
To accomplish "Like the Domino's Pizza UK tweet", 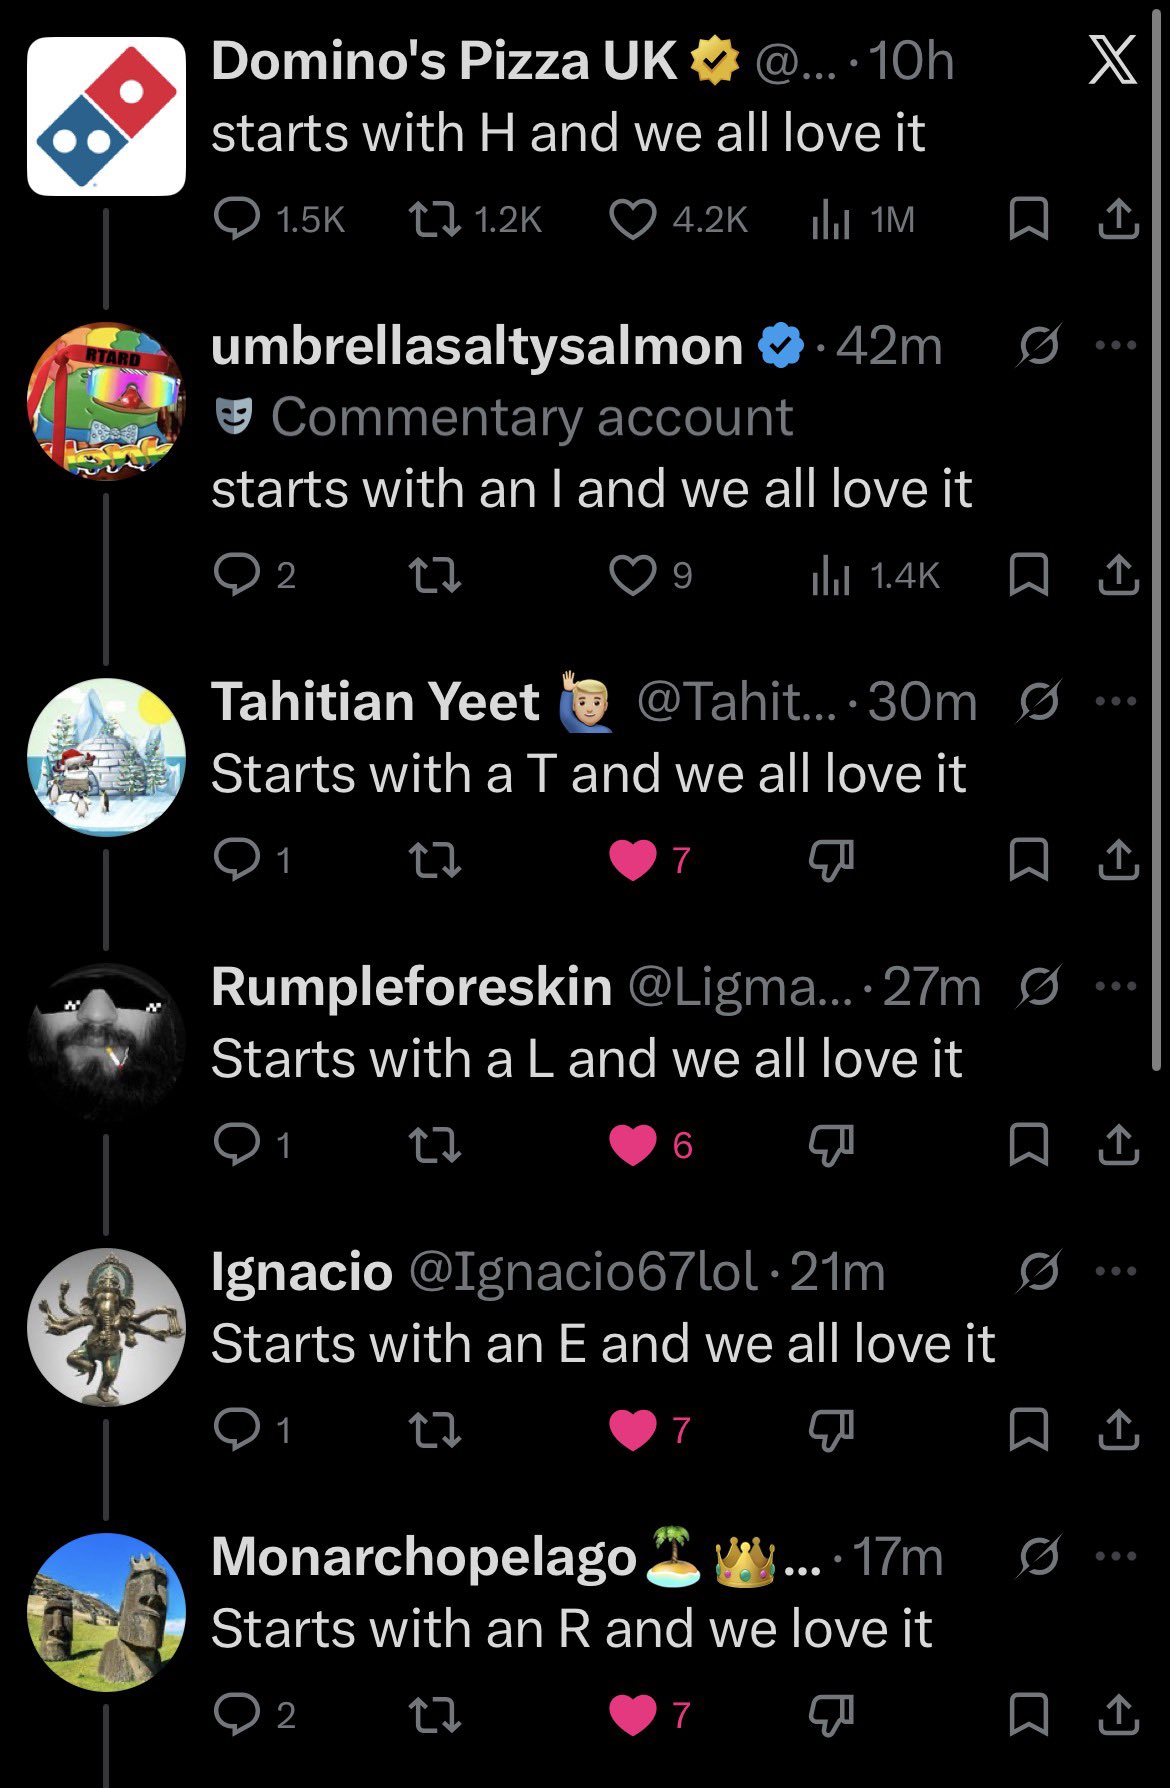I will coord(633,219).
